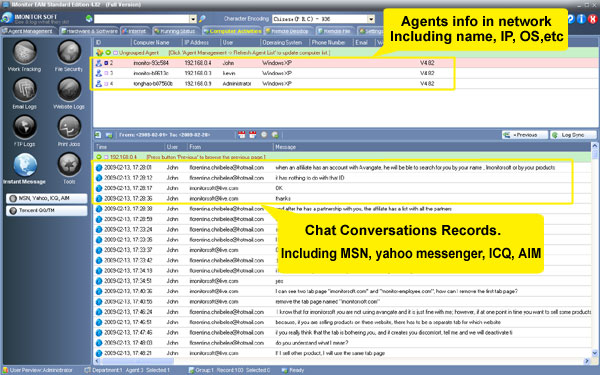This screenshot has height=375, width=600.
Task: Click 'User Preview:Administrator' in status bar
Action: 38,370
